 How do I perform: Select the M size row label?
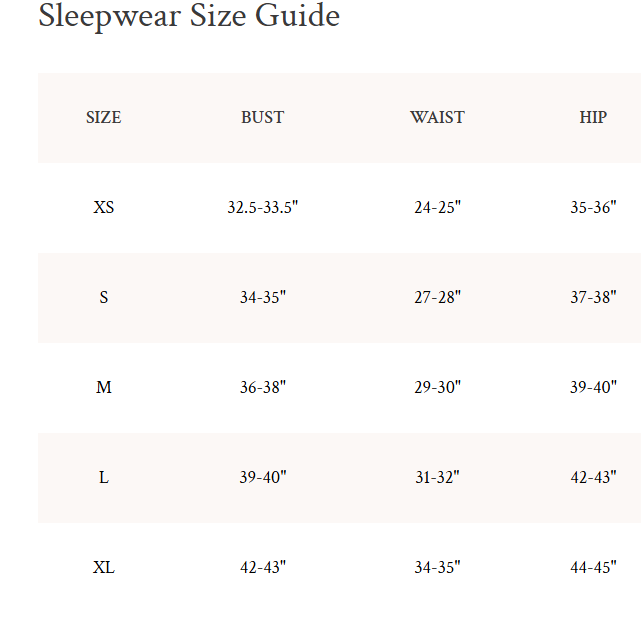pyautogui.click(x=103, y=388)
